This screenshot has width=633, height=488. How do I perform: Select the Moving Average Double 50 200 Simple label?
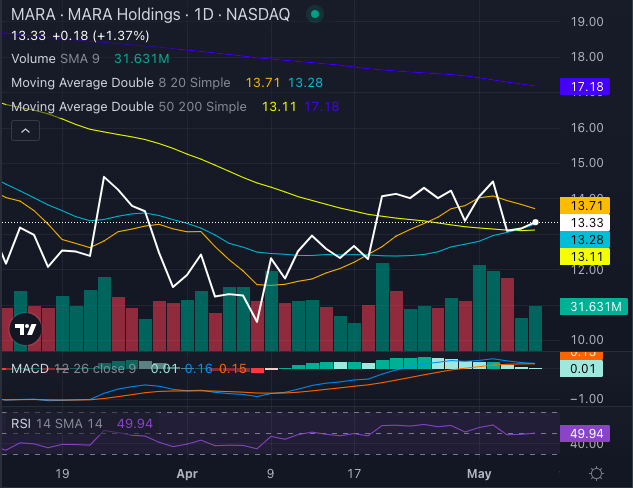128,107
